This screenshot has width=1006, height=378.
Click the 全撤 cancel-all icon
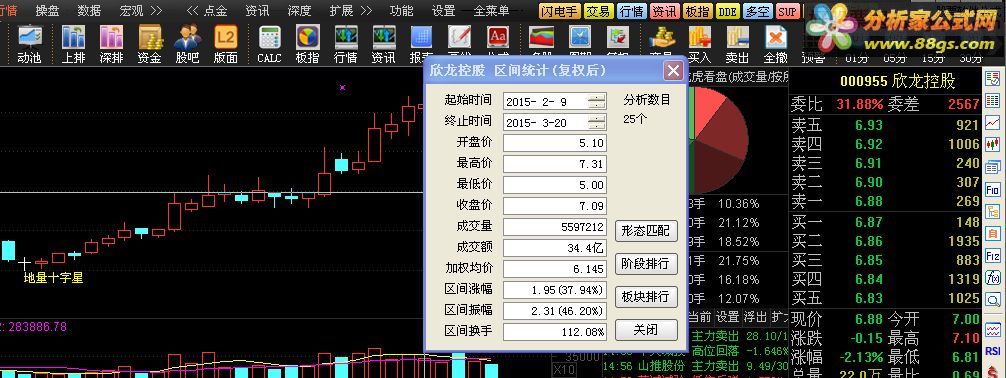(x=776, y=44)
